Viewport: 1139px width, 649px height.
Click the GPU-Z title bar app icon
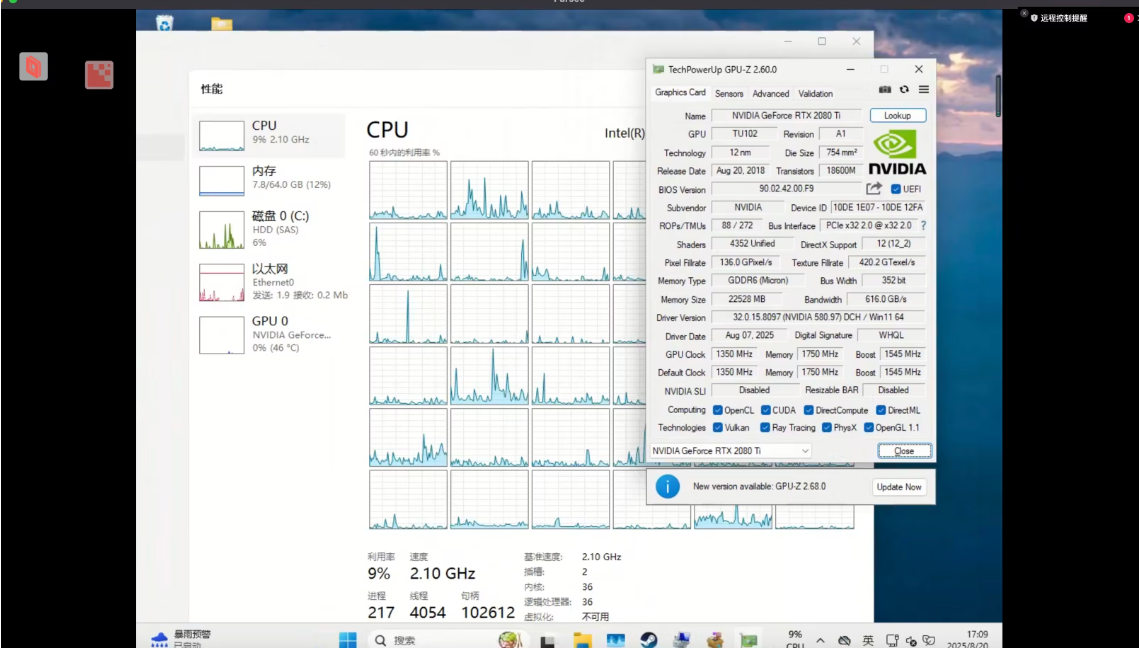[658, 70]
